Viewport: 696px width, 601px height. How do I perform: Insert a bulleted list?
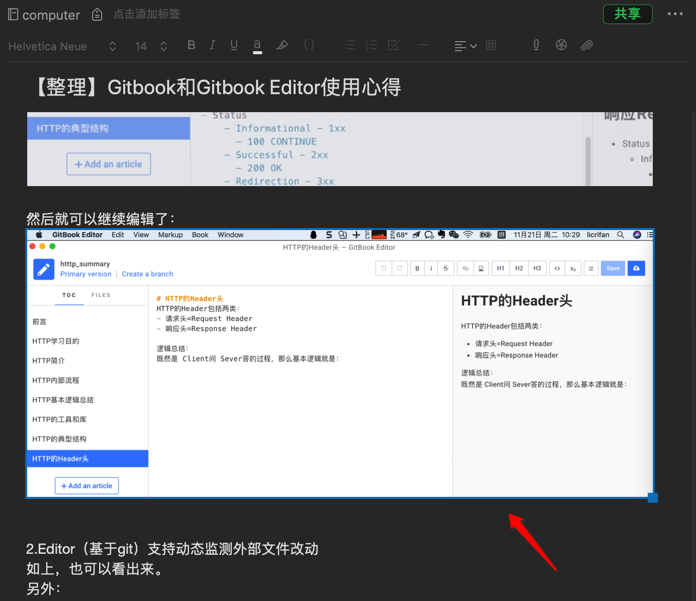pos(350,45)
